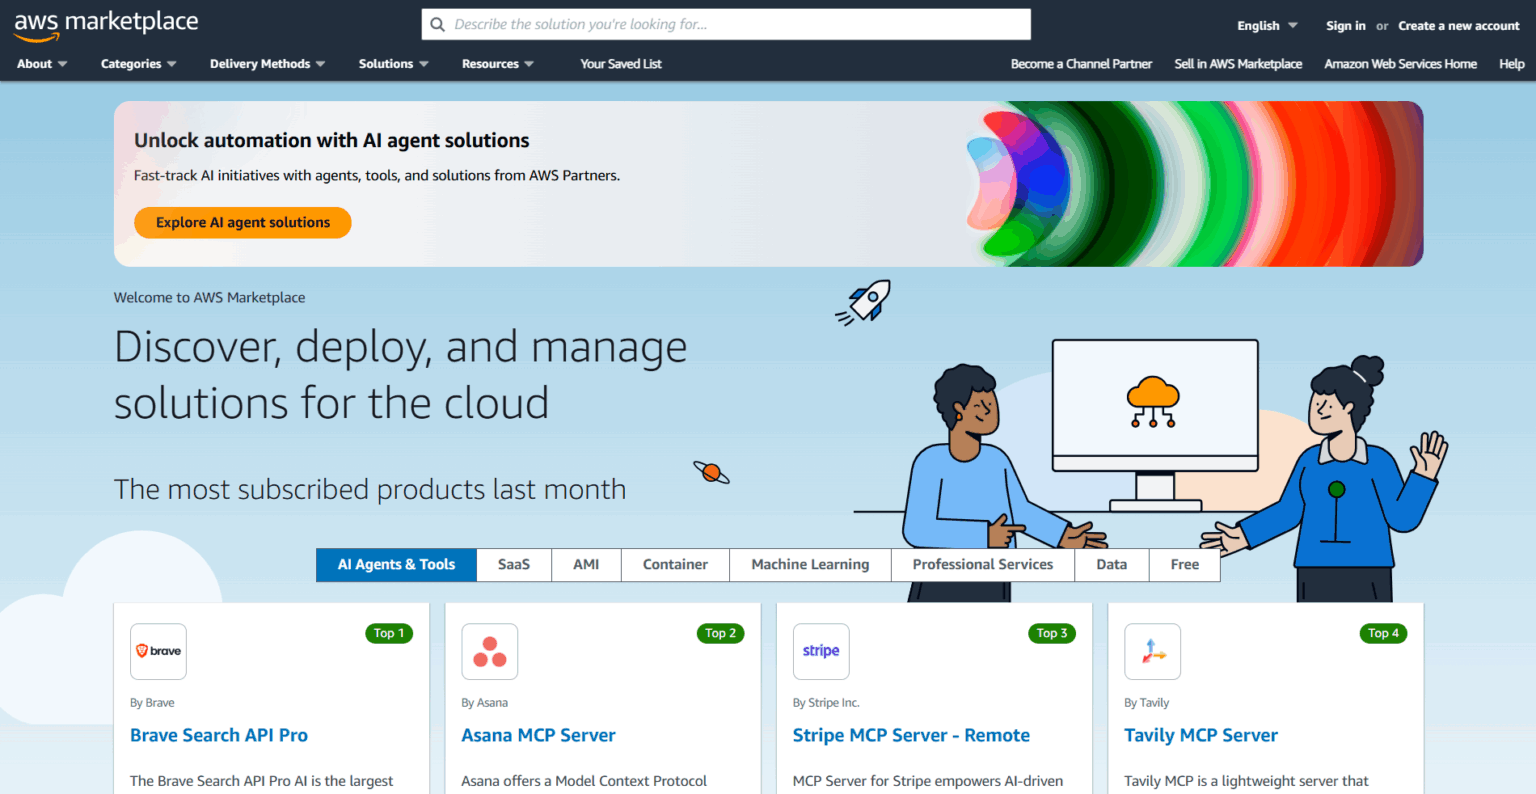This screenshot has width=1536, height=794.
Task: Open the Stripe product logo
Action: coord(821,651)
